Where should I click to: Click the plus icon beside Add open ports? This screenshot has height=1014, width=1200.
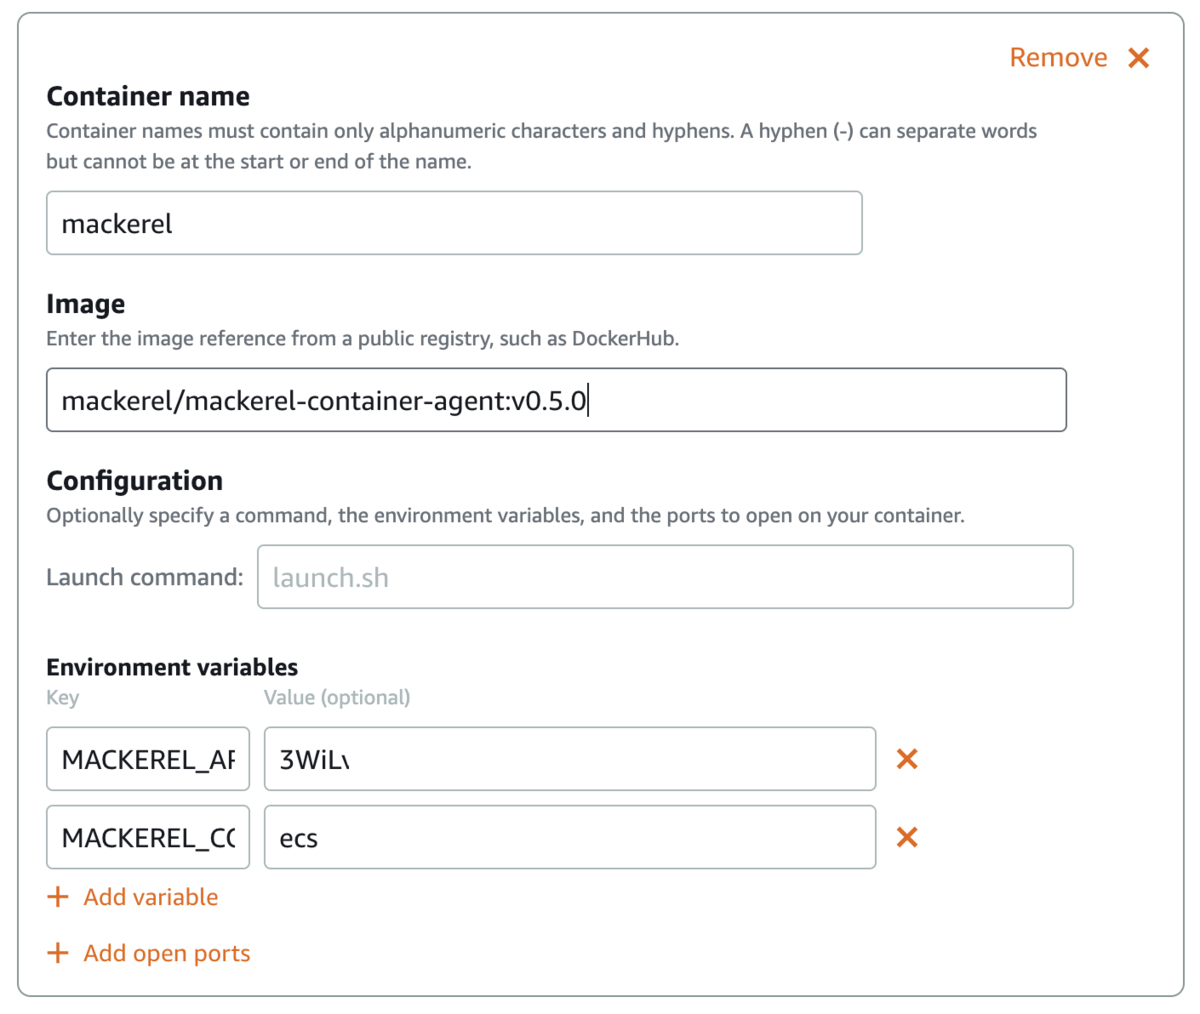[x=58, y=953]
